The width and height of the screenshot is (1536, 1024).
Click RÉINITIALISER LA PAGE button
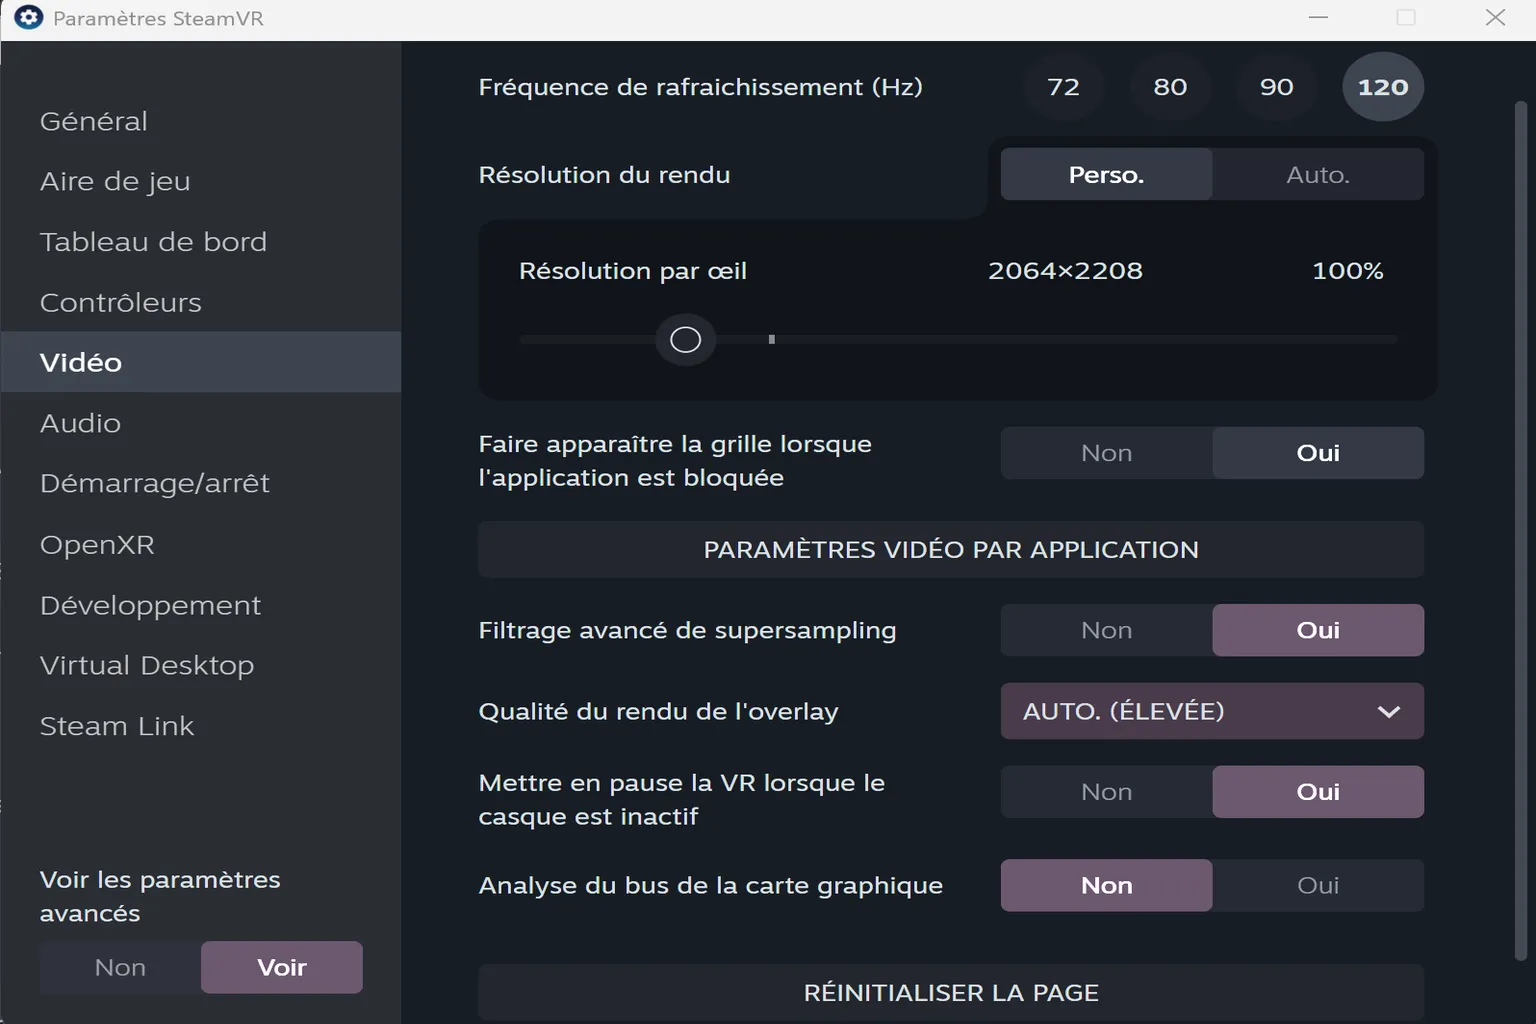point(951,992)
